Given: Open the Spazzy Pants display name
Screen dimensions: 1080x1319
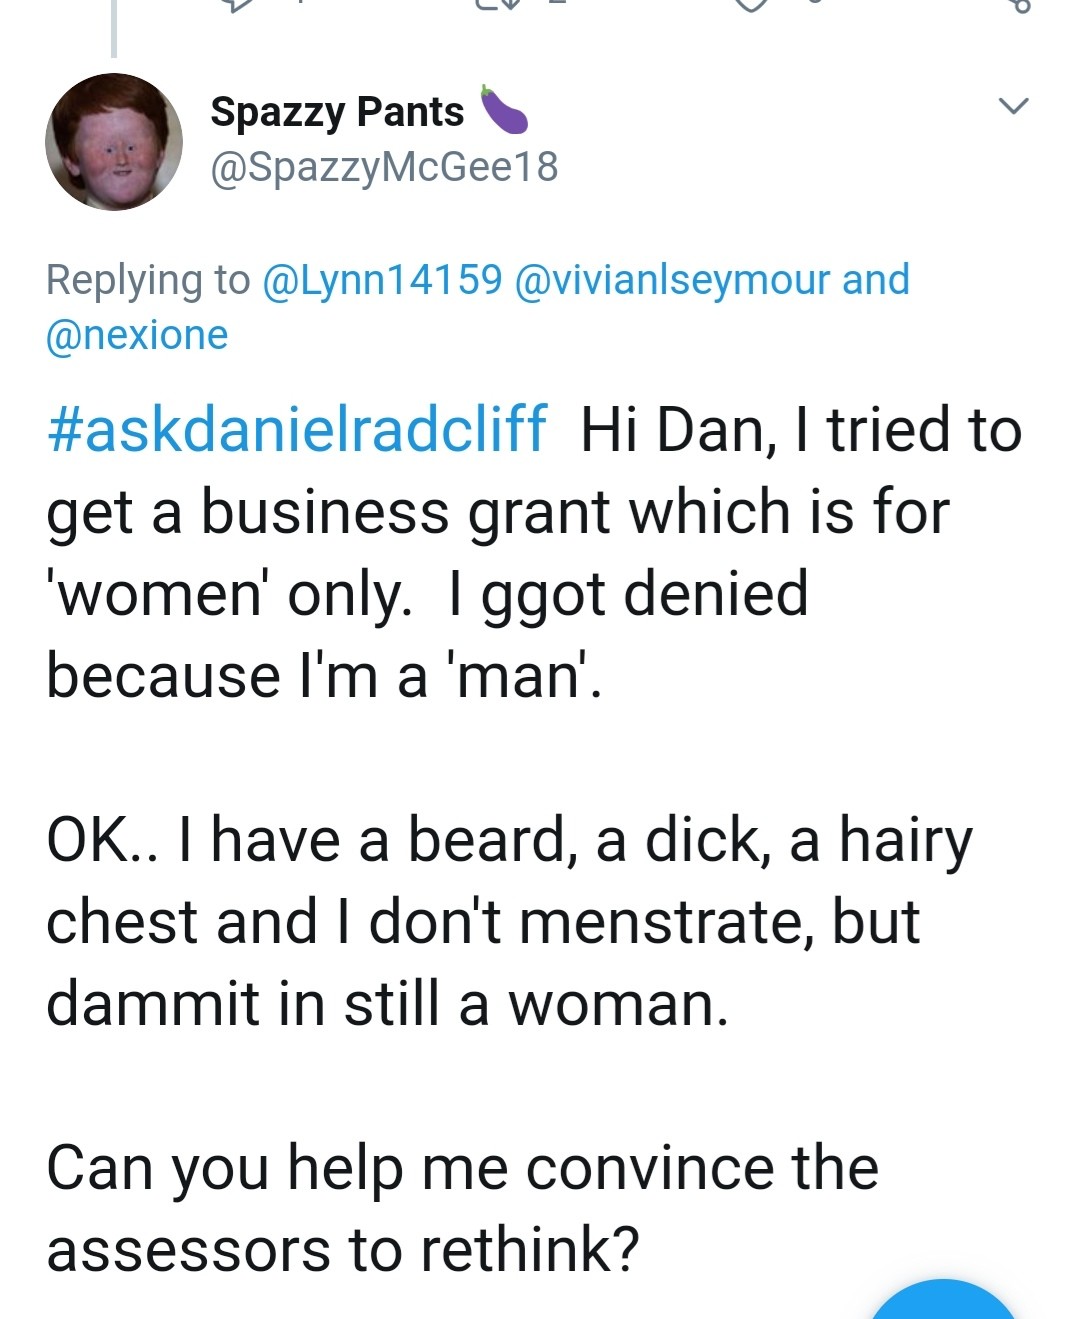Looking at the screenshot, I should coord(337,112).
